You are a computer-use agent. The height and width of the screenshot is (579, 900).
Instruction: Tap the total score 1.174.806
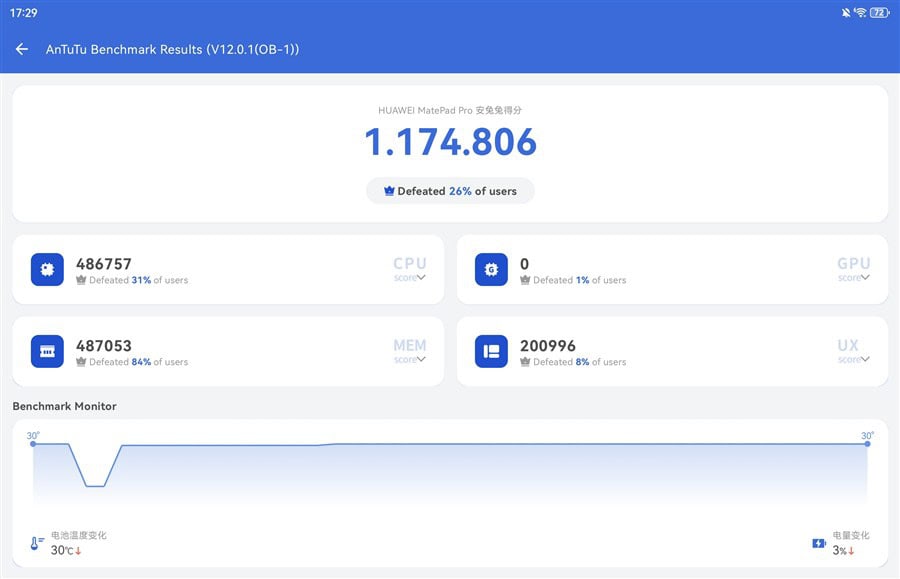(x=451, y=142)
